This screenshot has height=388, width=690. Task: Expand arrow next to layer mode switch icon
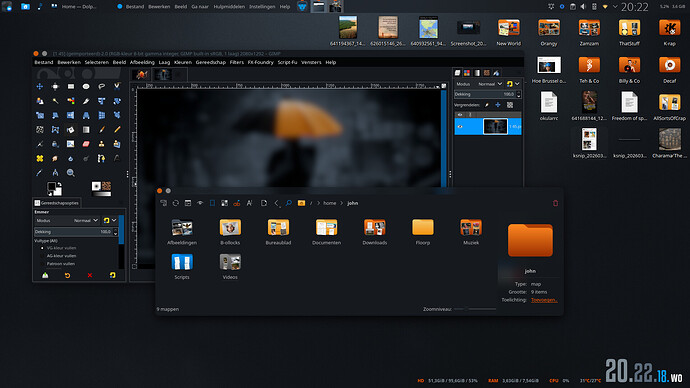coord(518,84)
